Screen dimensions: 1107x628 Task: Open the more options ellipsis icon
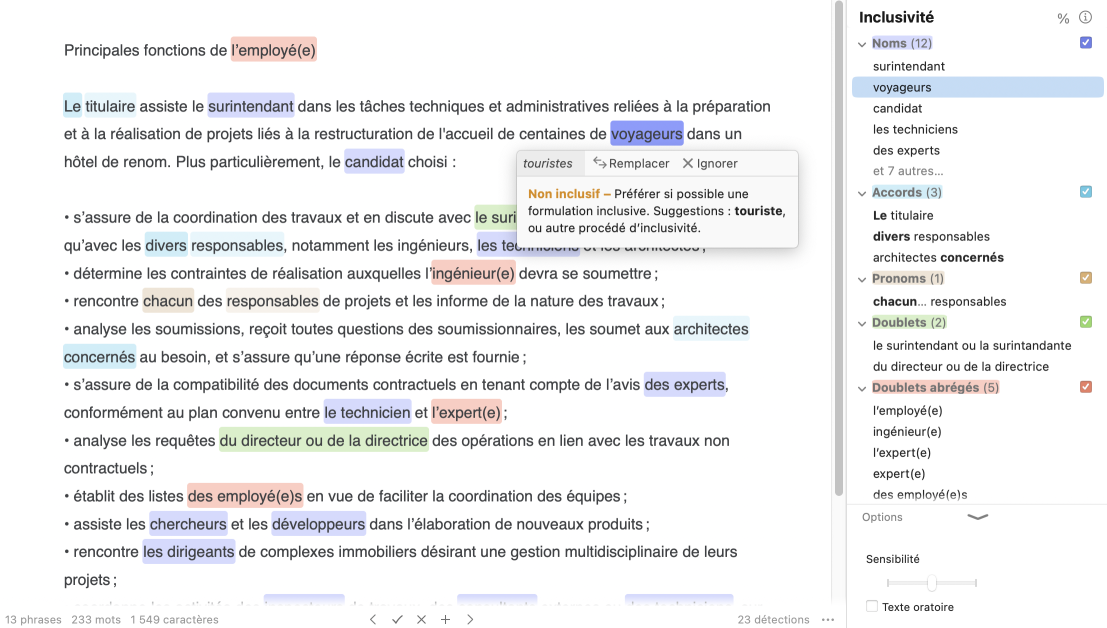[x=827, y=620]
